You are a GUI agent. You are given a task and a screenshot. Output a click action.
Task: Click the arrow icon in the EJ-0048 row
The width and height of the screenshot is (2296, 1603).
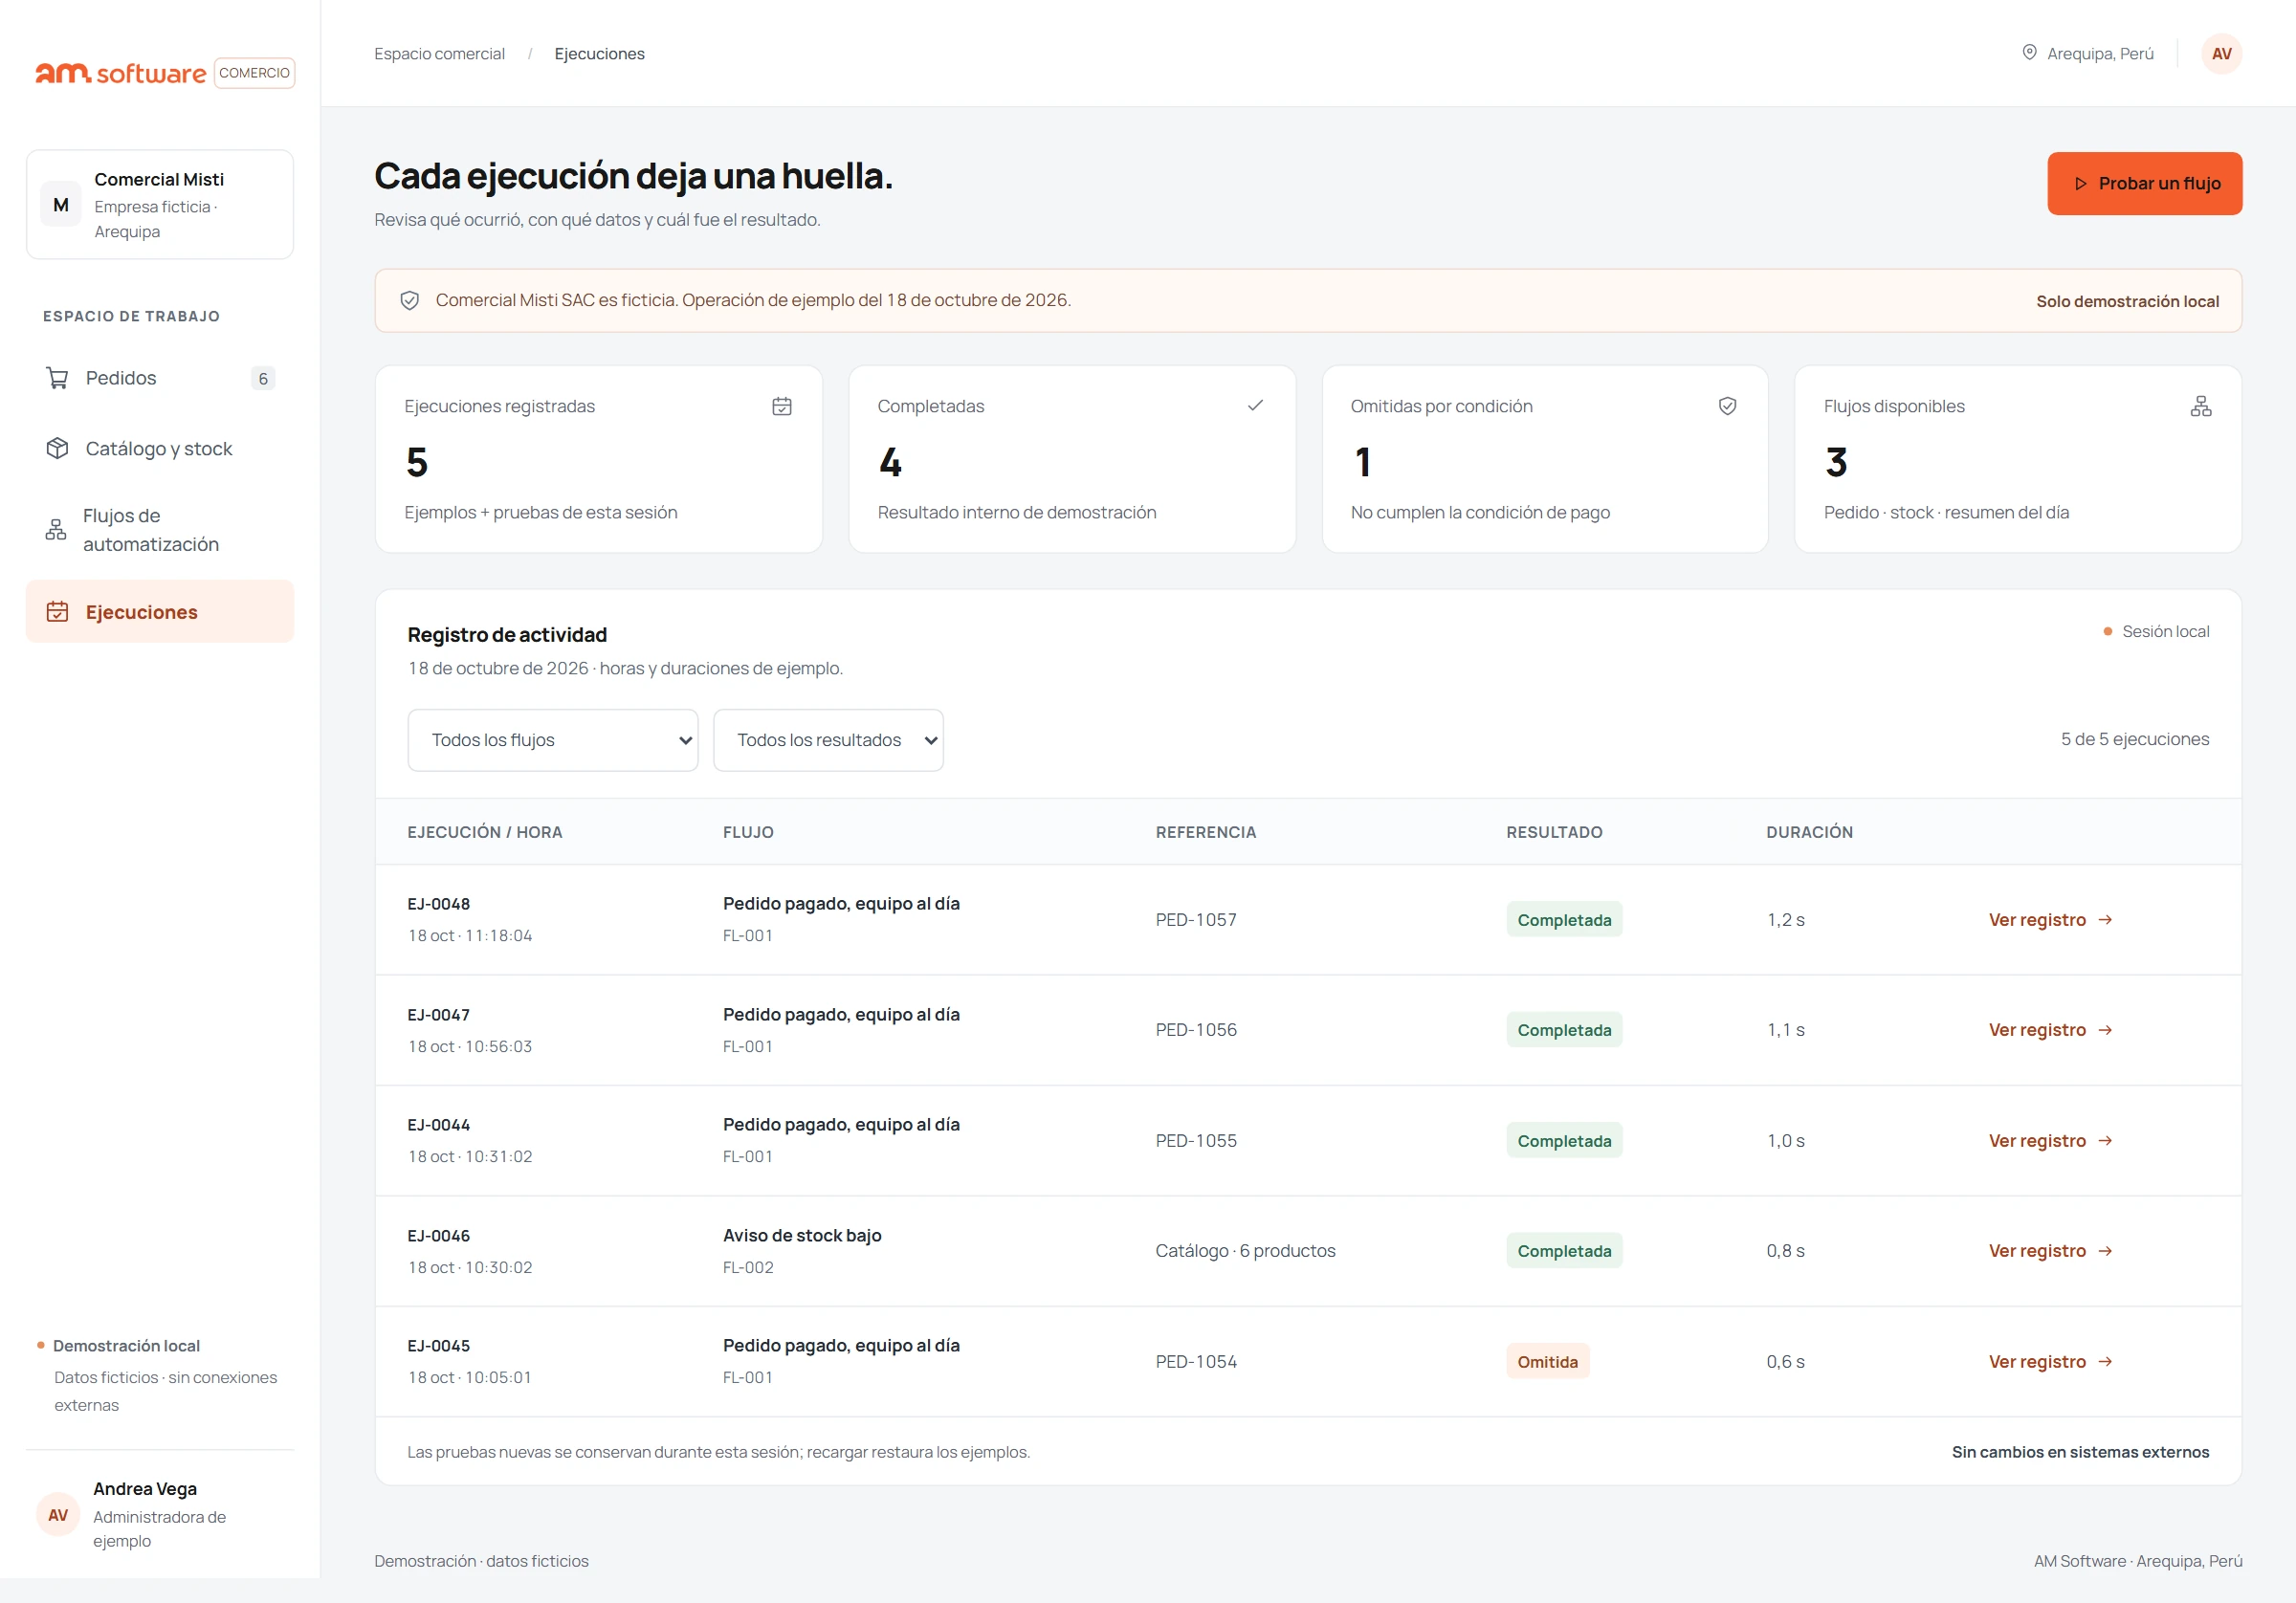(x=2105, y=920)
